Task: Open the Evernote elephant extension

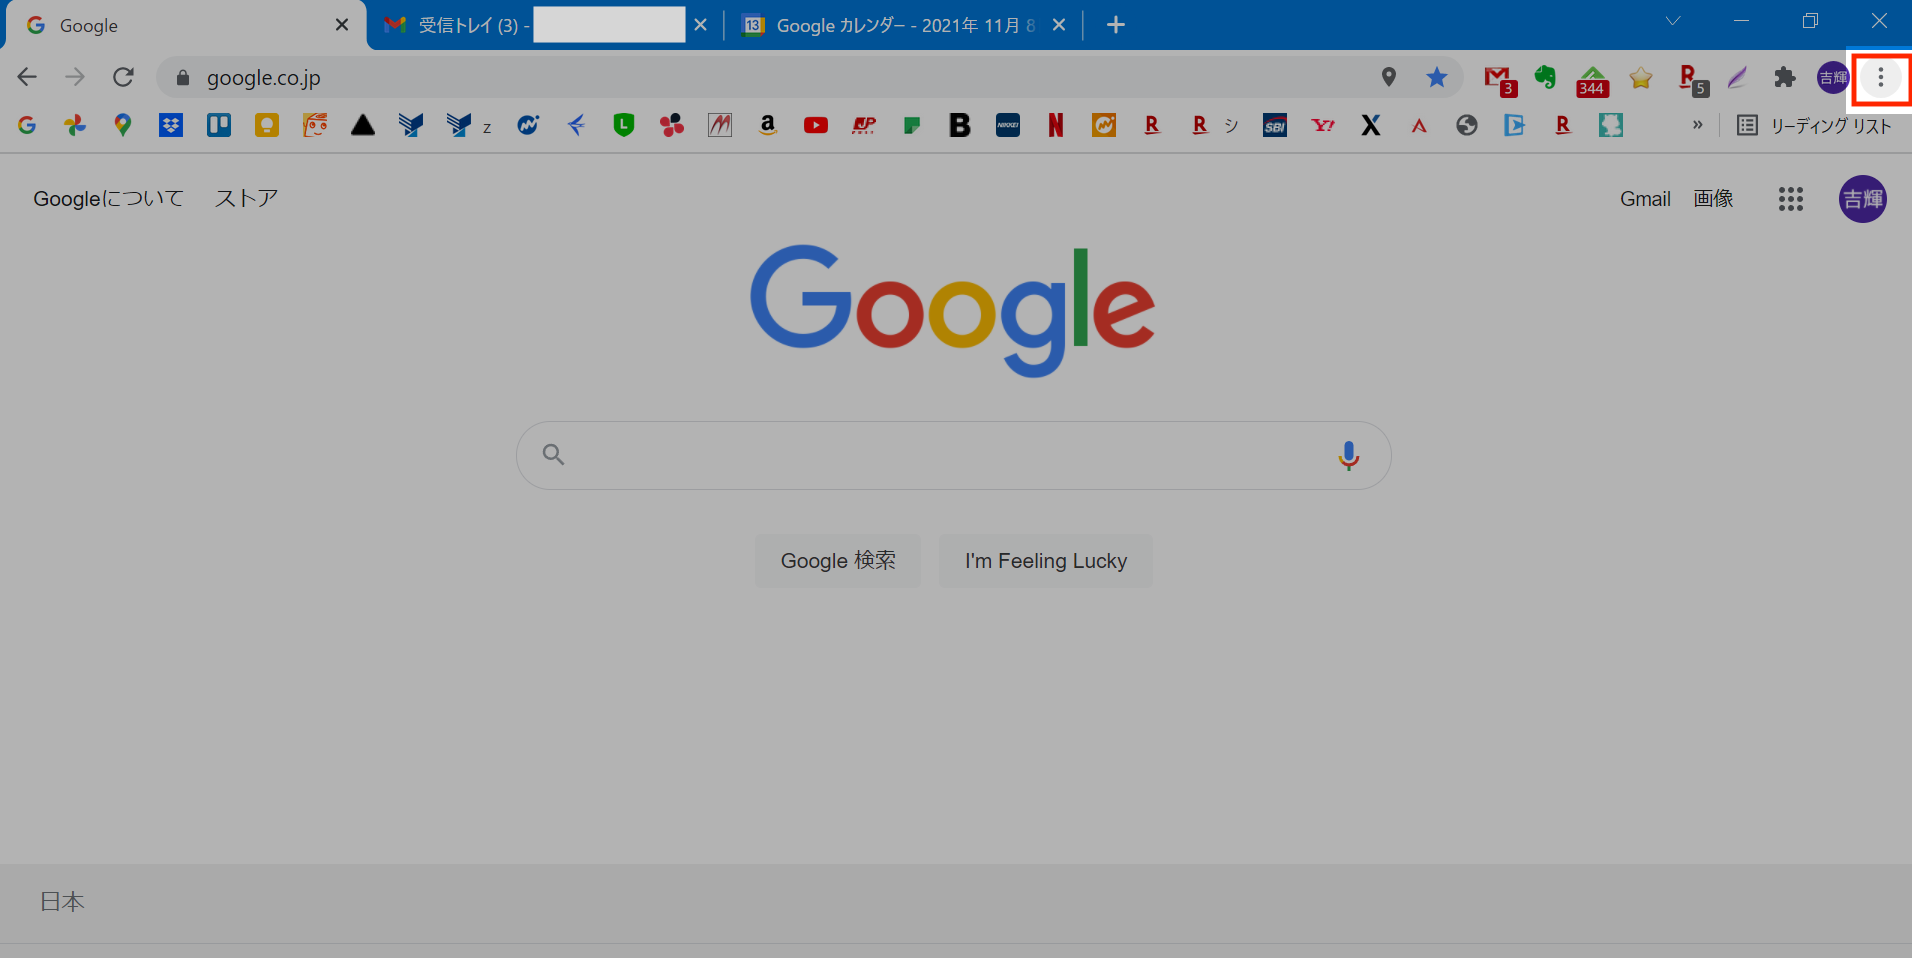Action: click(x=1545, y=78)
